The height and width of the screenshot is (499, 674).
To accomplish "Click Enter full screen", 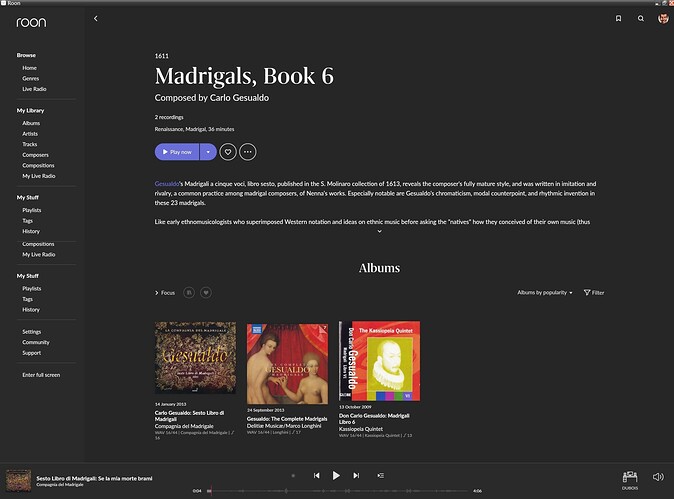I will pos(41,375).
